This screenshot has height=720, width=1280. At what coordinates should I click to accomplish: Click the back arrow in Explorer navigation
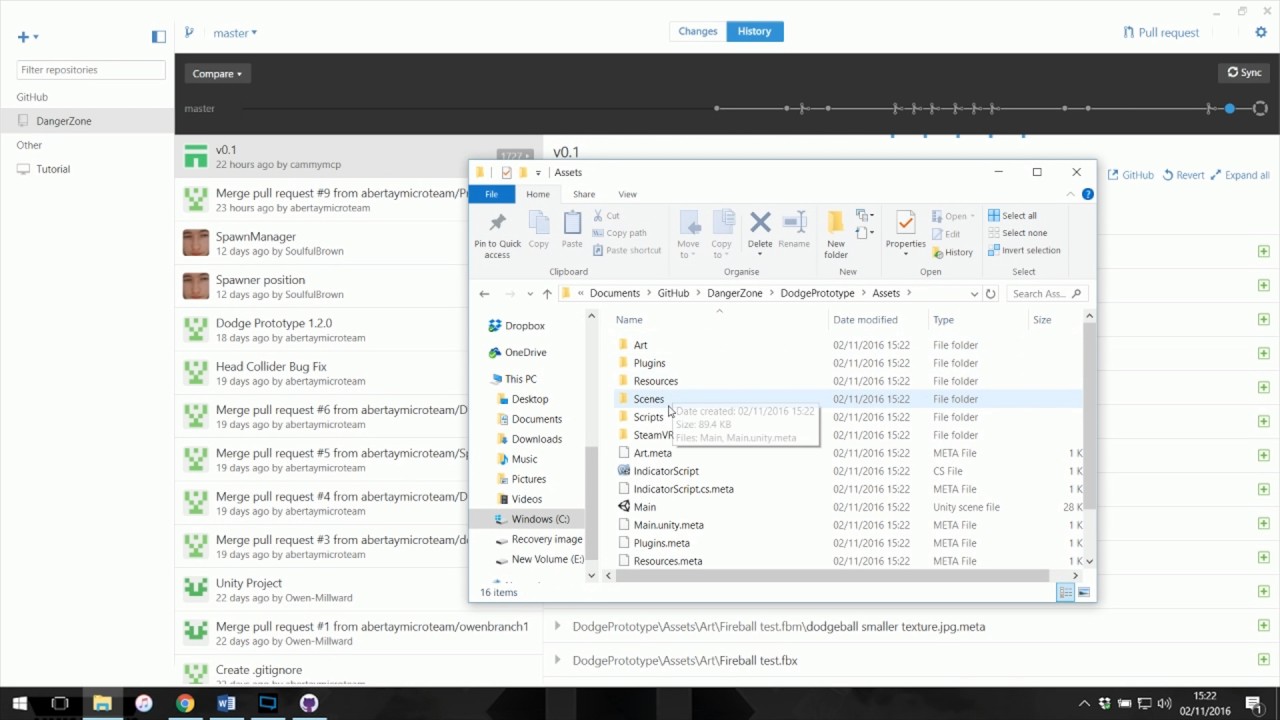click(x=484, y=293)
